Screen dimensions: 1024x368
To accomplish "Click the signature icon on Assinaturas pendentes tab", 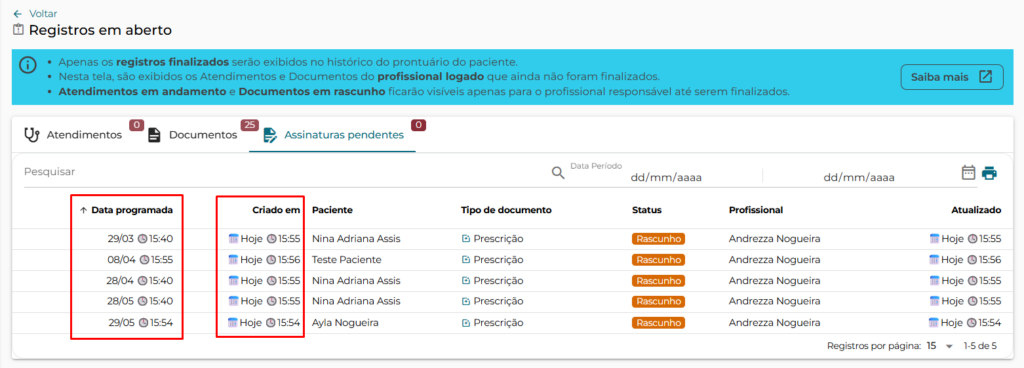I will click(x=270, y=135).
